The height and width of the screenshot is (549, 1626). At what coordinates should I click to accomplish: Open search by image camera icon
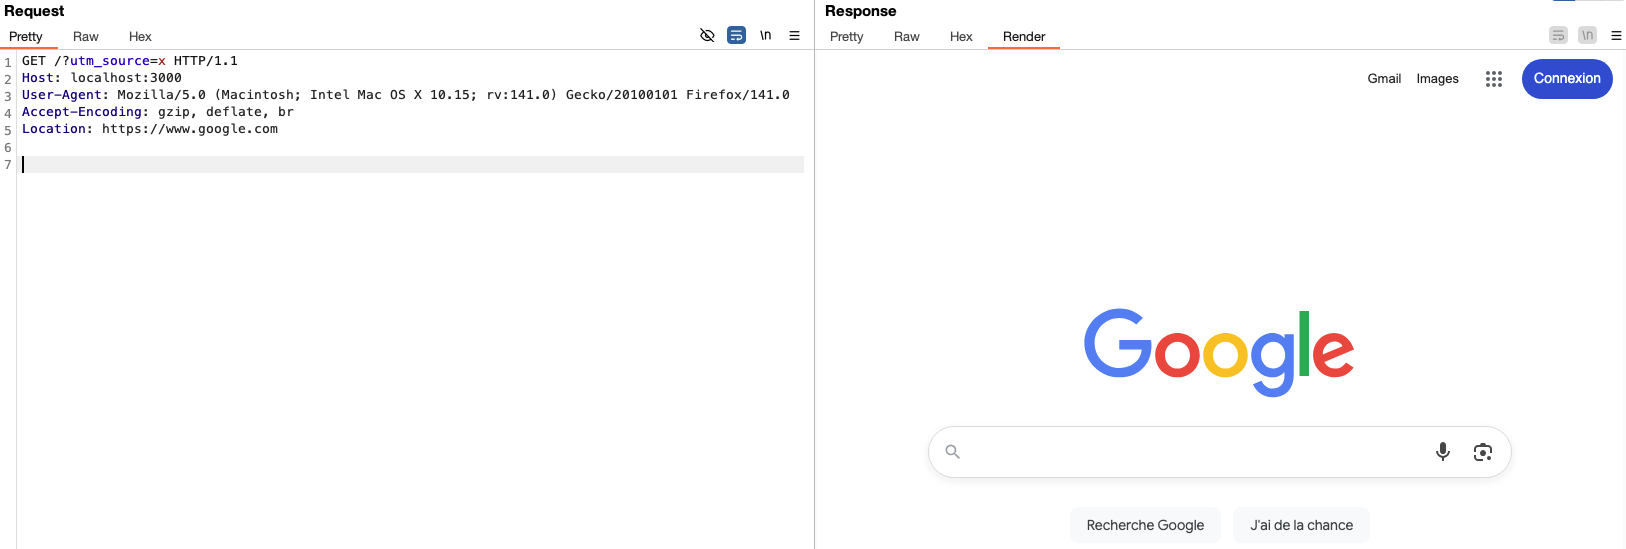click(x=1483, y=452)
